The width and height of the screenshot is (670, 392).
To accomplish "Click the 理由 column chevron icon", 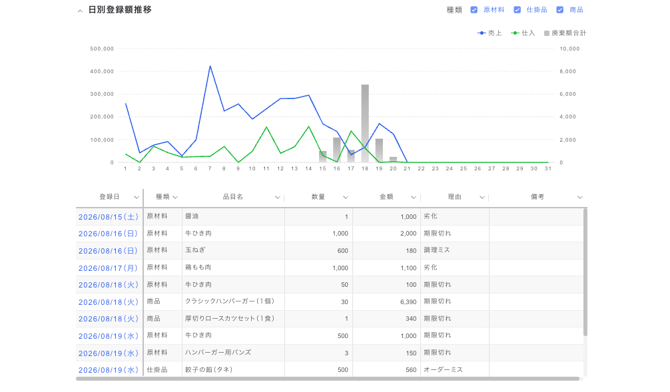I will (x=482, y=197).
